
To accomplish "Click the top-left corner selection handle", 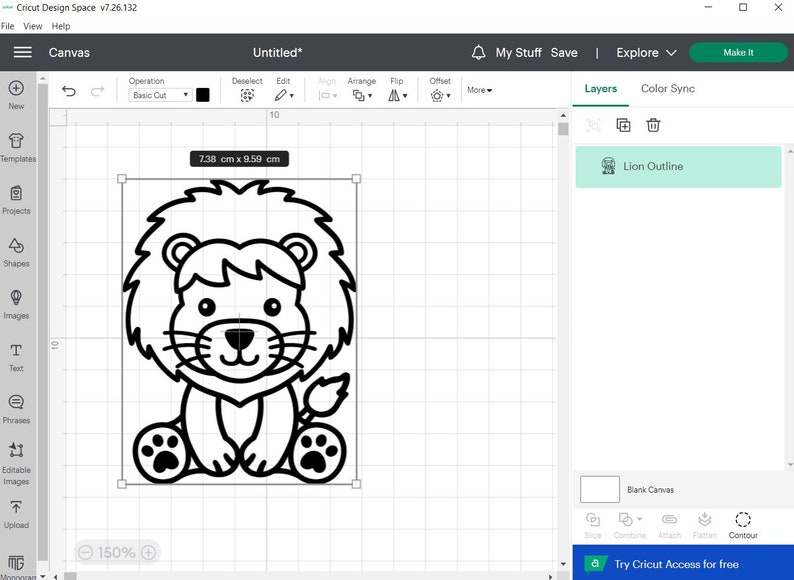I will pos(122,178).
